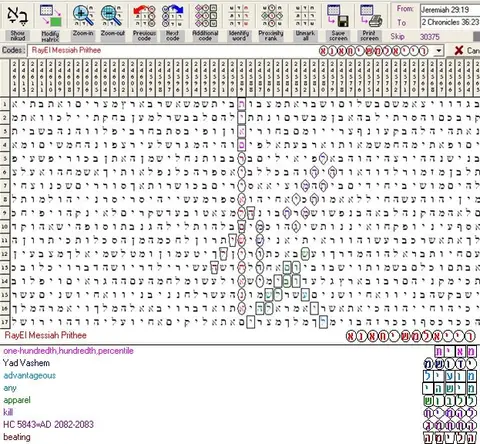480x444 pixels.
Task: Click the Unmark all icon
Action: point(305,16)
